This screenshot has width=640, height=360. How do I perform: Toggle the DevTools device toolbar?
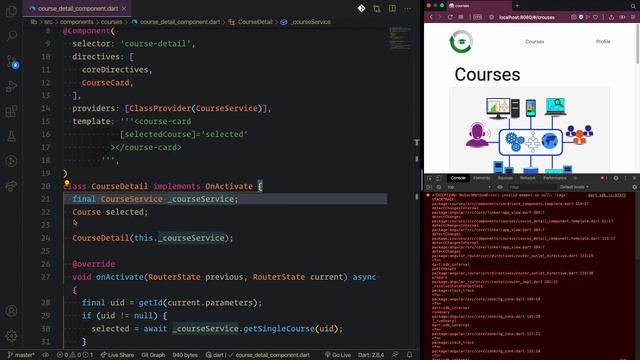438,178
